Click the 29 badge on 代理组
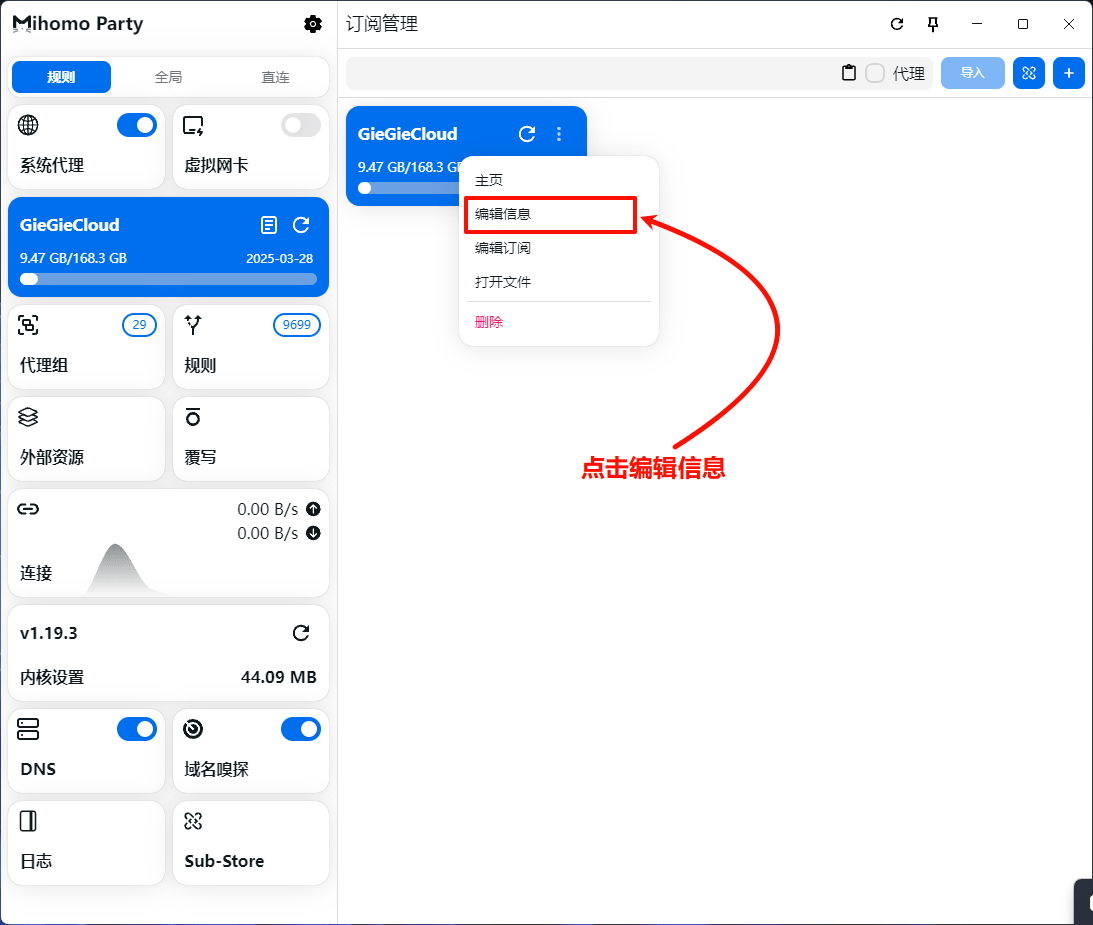Viewport: 1093px width, 925px height. tap(139, 325)
